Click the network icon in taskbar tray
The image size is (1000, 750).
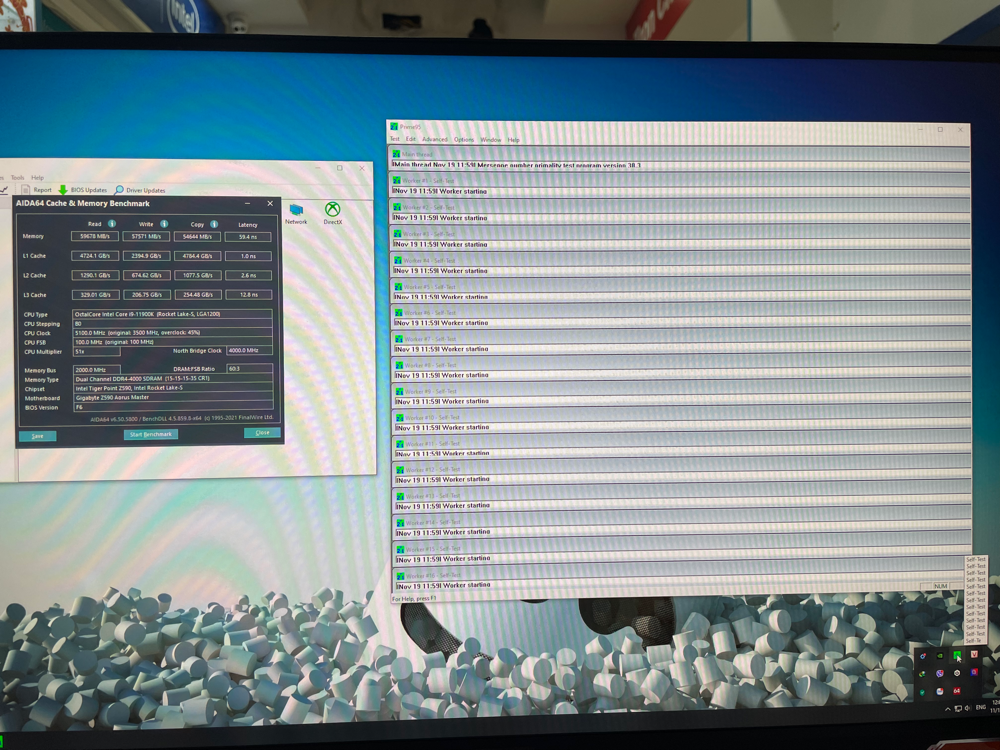pyautogui.click(x=958, y=709)
